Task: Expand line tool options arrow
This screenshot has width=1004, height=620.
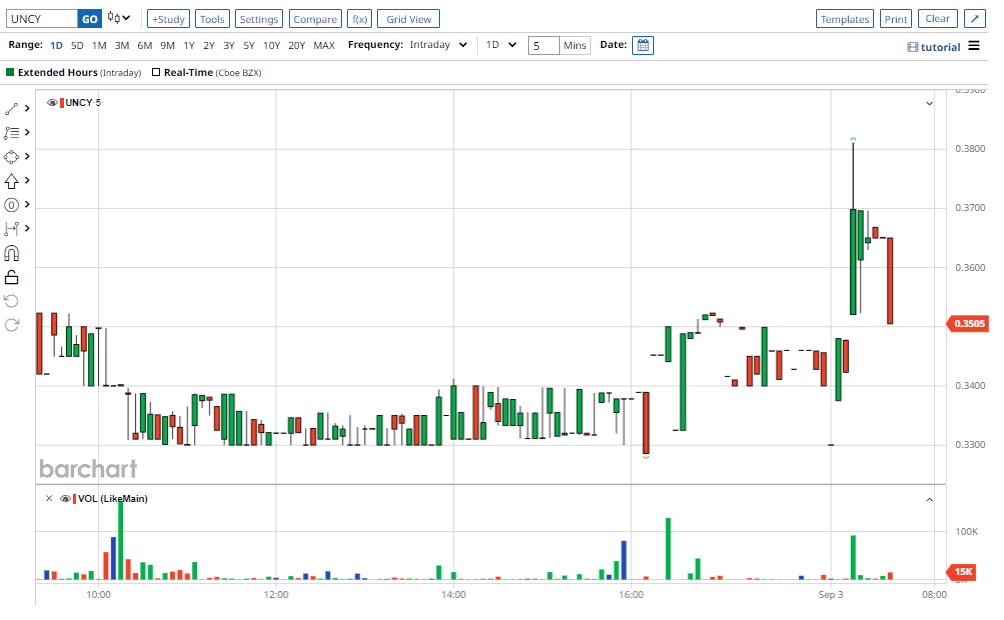Action: tap(27, 109)
